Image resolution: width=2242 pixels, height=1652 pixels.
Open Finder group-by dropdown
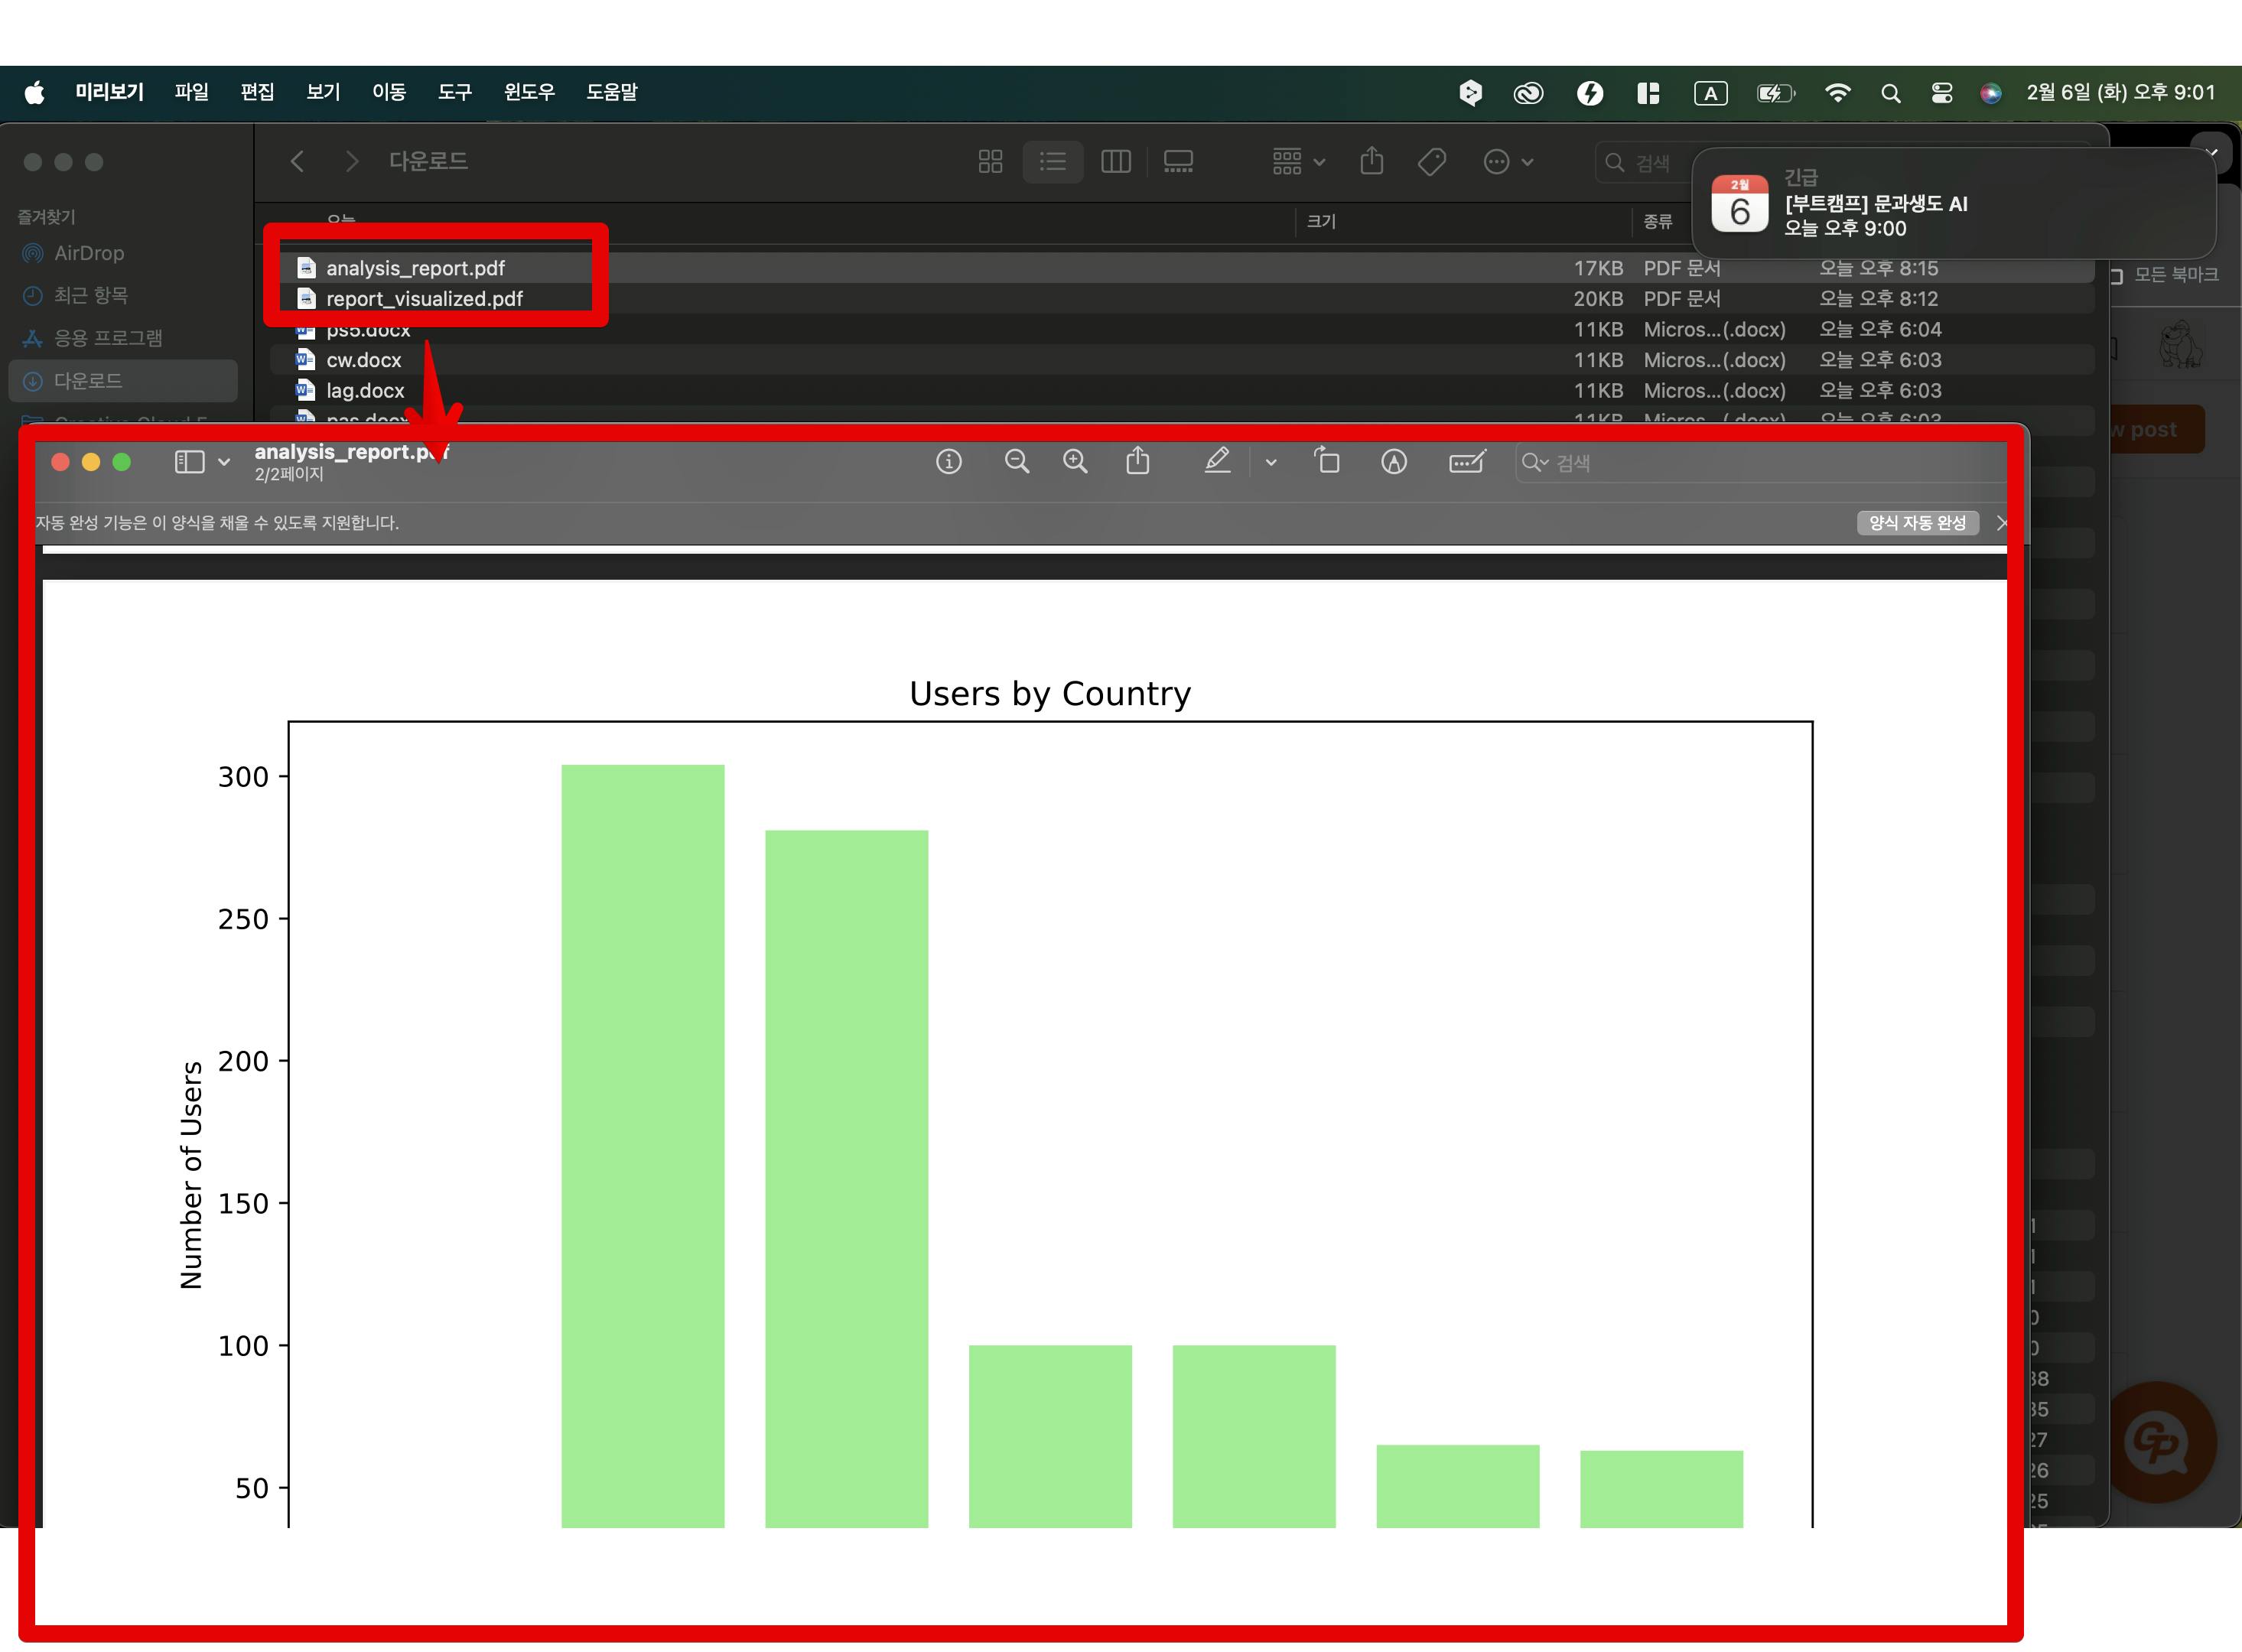(1298, 161)
